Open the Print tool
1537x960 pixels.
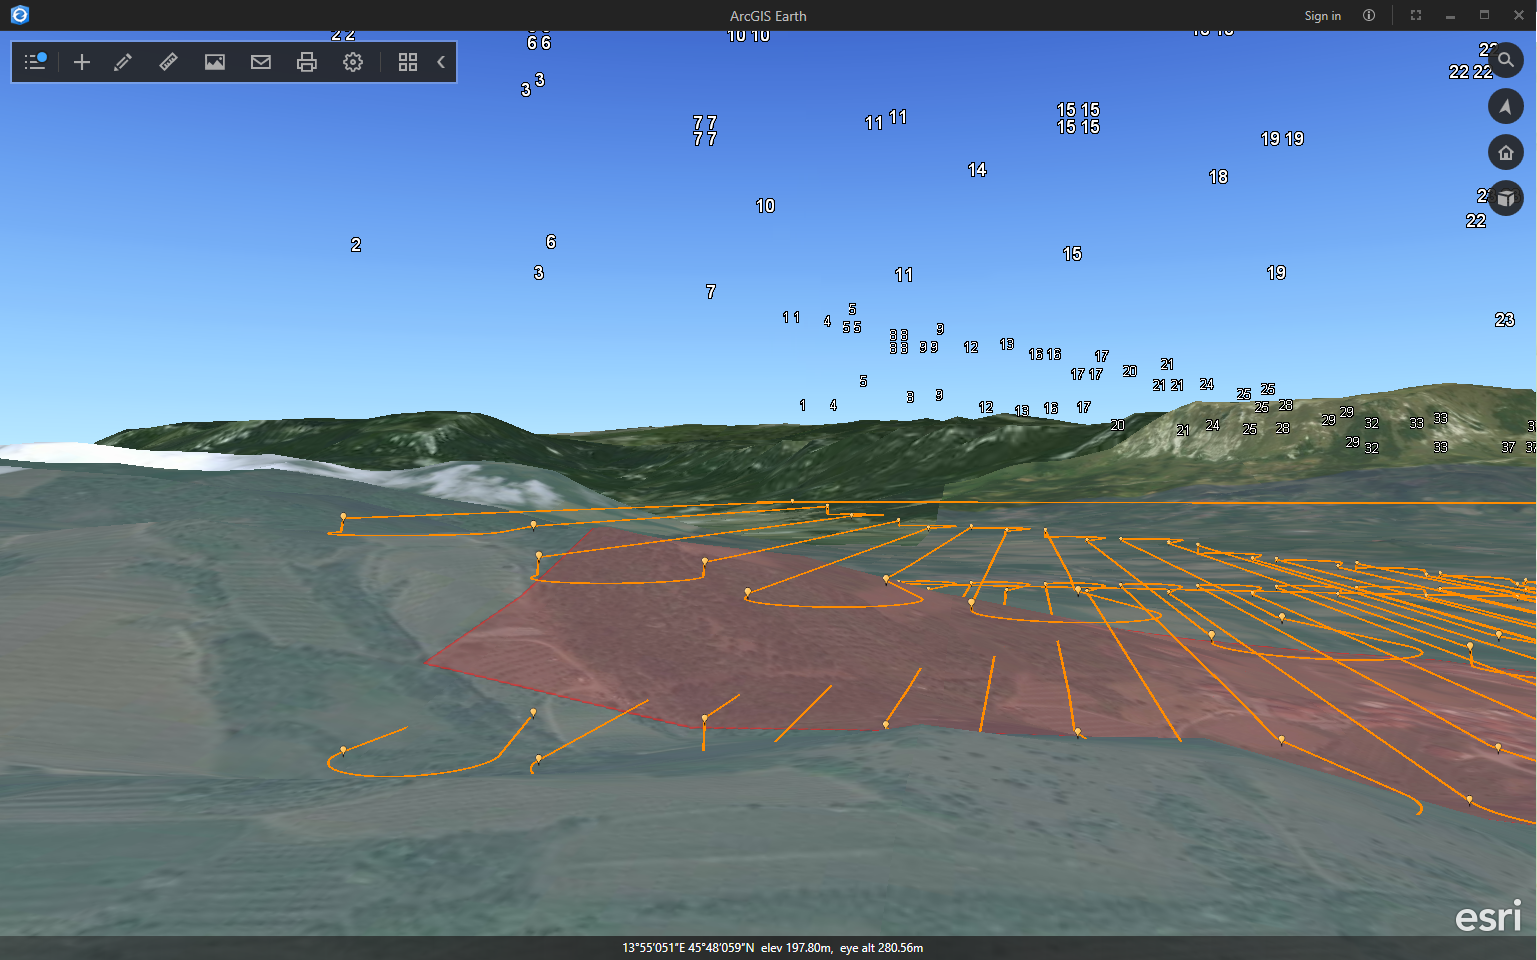[306, 61]
